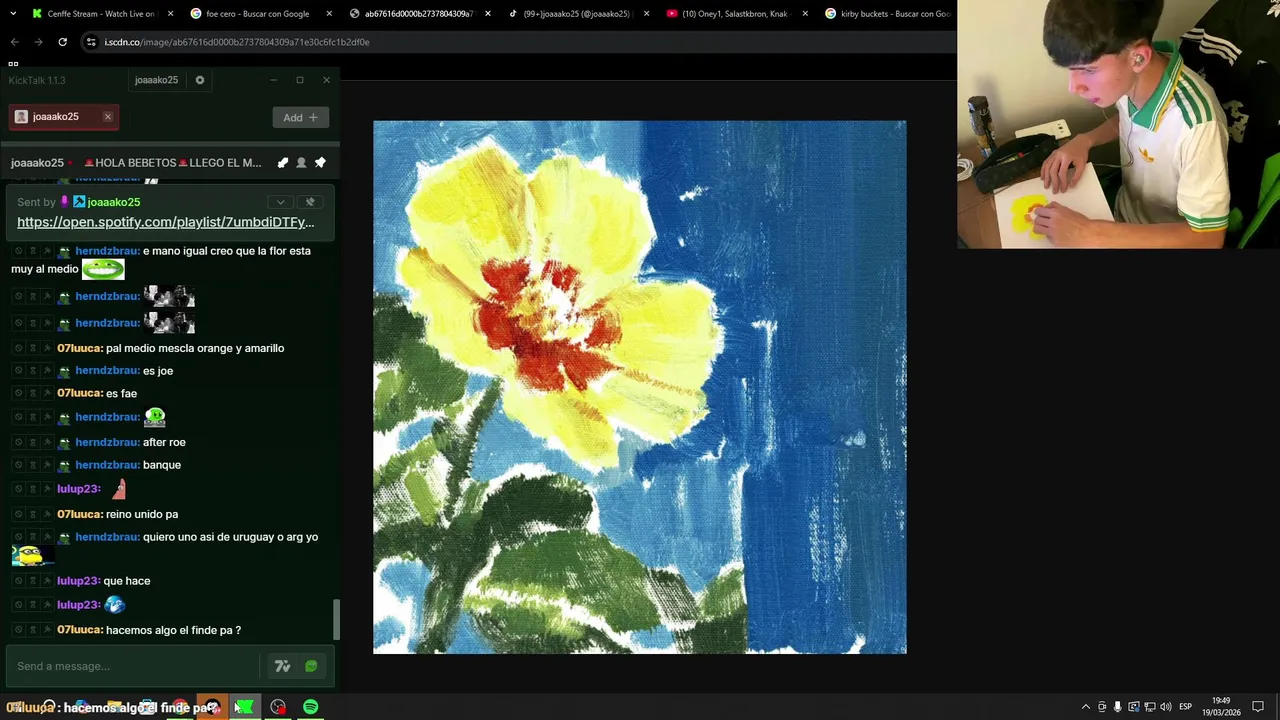The width and height of the screenshot is (1280, 720).
Task: Timeout icon on 'es joe' message
Action: click(32, 371)
